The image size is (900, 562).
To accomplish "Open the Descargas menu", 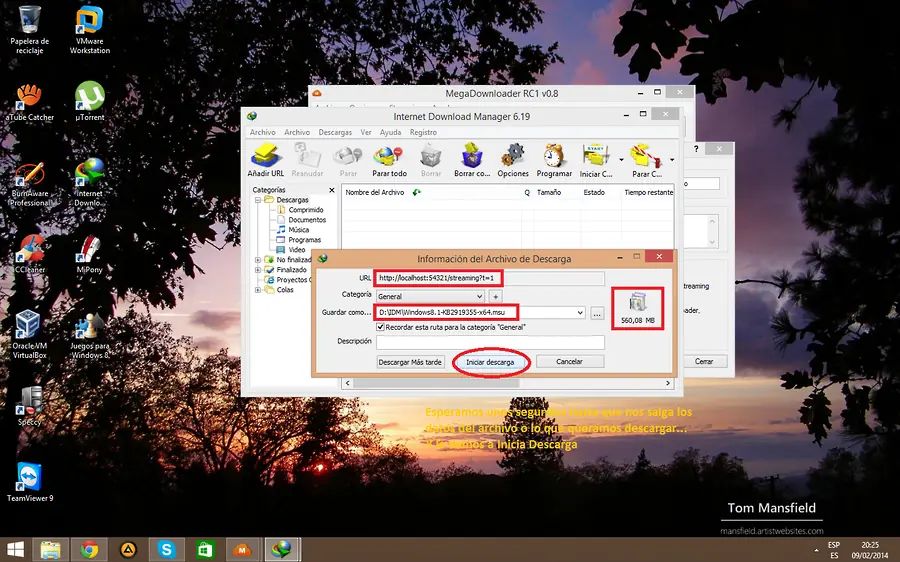I will point(335,132).
